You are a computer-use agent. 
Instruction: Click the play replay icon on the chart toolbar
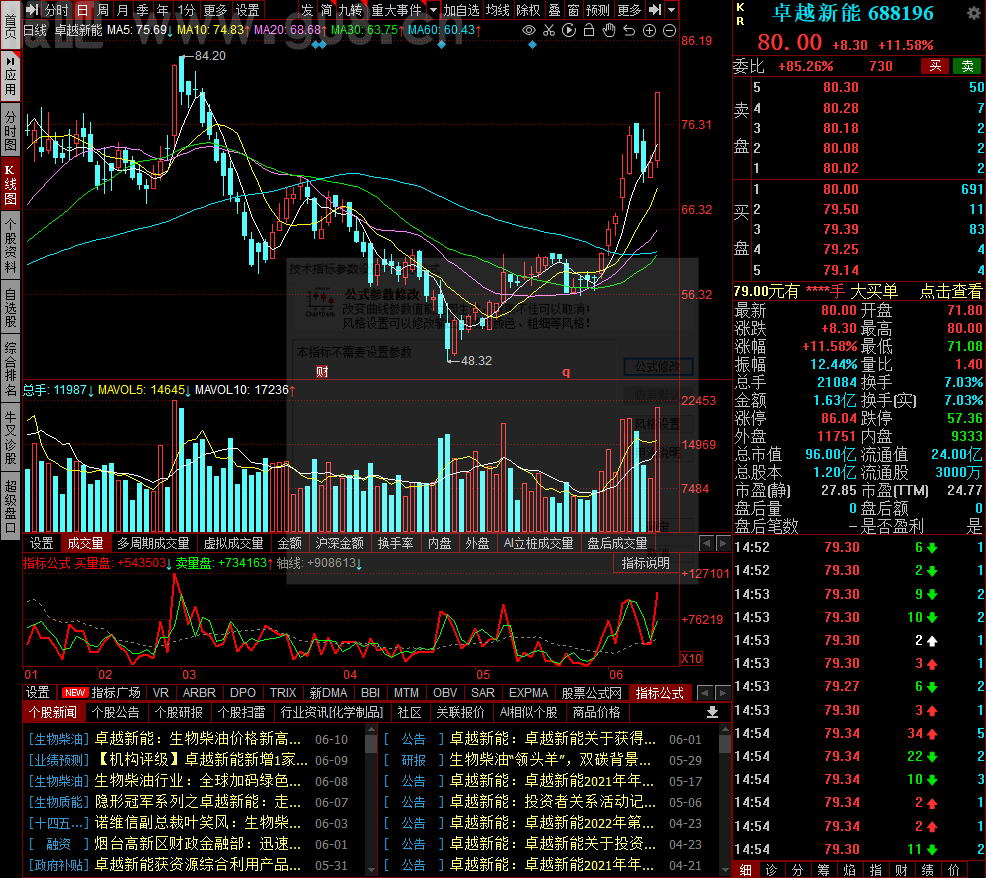(569, 30)
